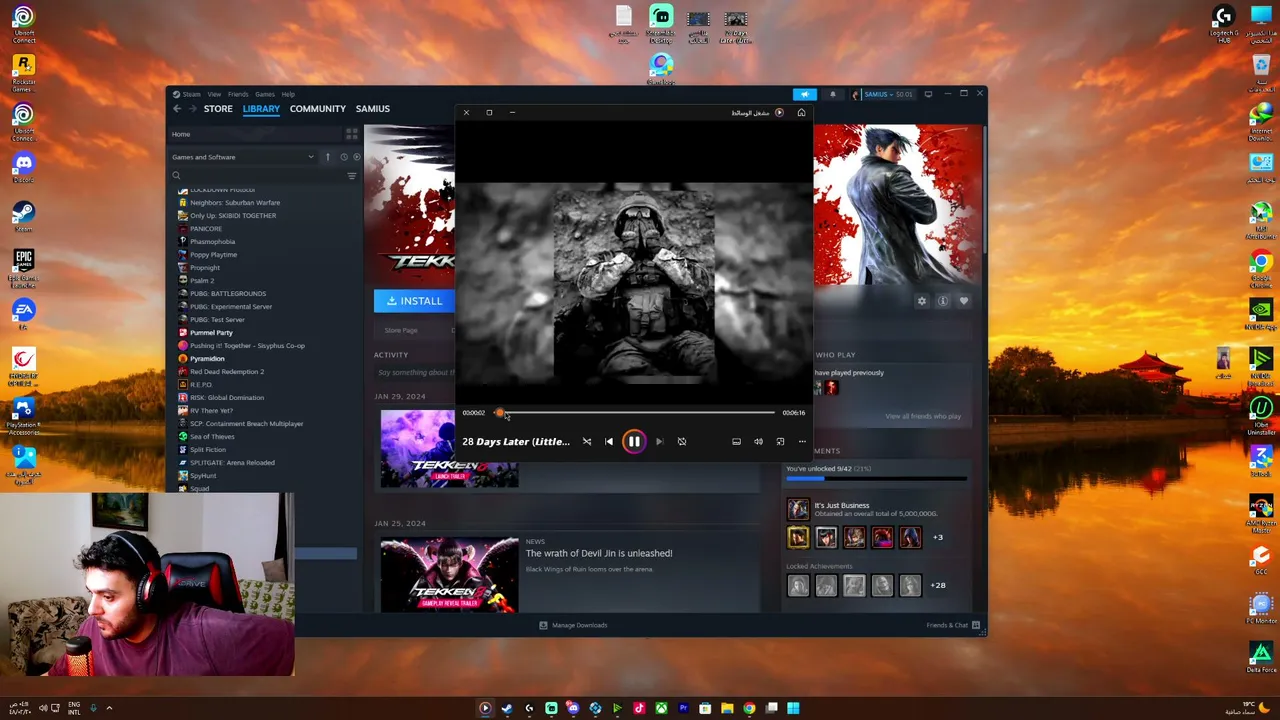1280x720 pixels.
Task: Toggle shuffle in the media player
Action: coord(587,441)
